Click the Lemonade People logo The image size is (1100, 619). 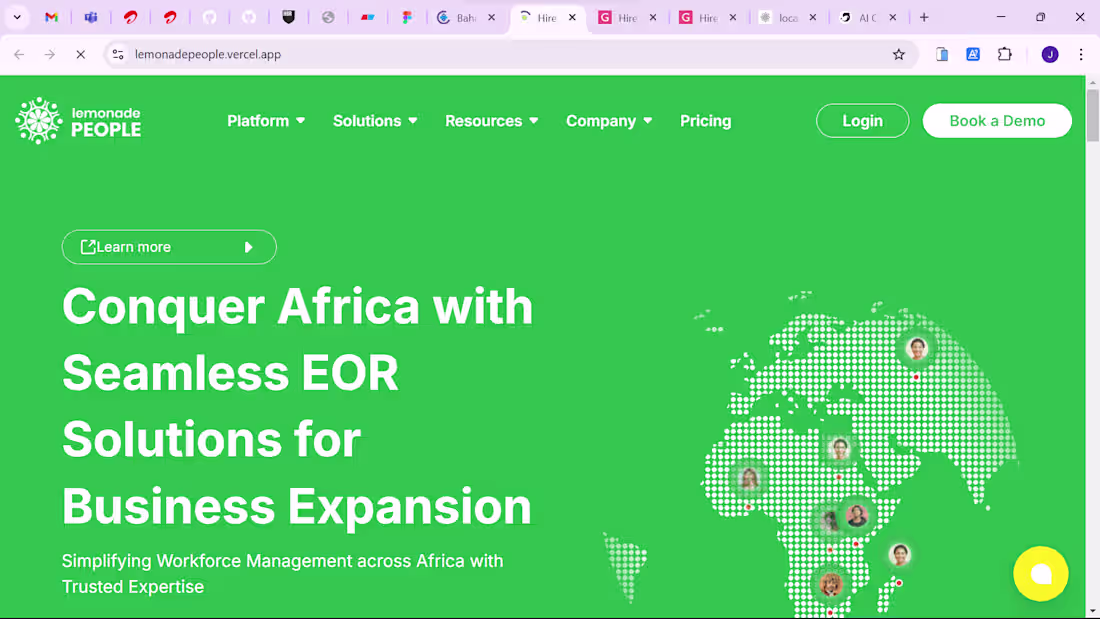(x=78, y=121)
